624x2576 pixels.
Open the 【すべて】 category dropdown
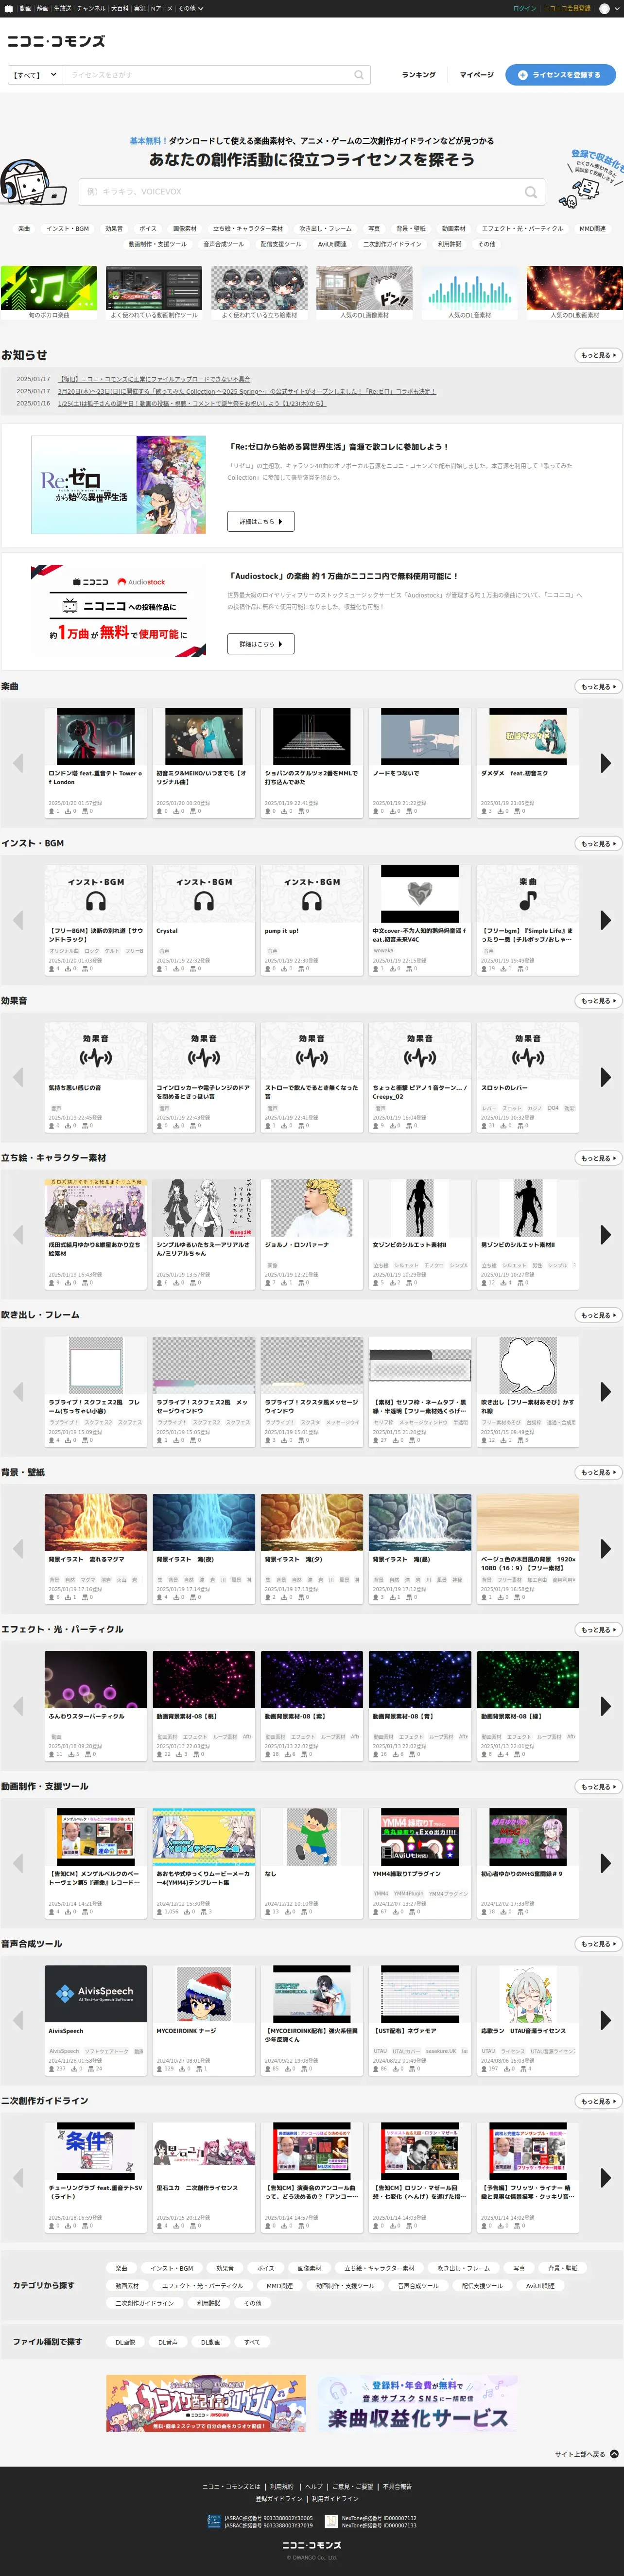(x=35, y=75)
